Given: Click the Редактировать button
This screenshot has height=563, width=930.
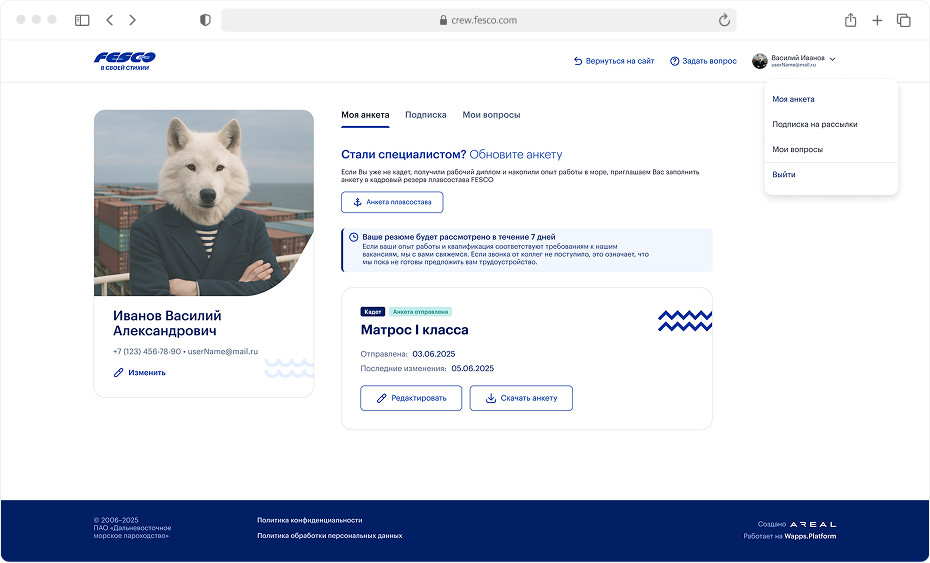Looking at the screenshot, I should [x=411, y=398].
